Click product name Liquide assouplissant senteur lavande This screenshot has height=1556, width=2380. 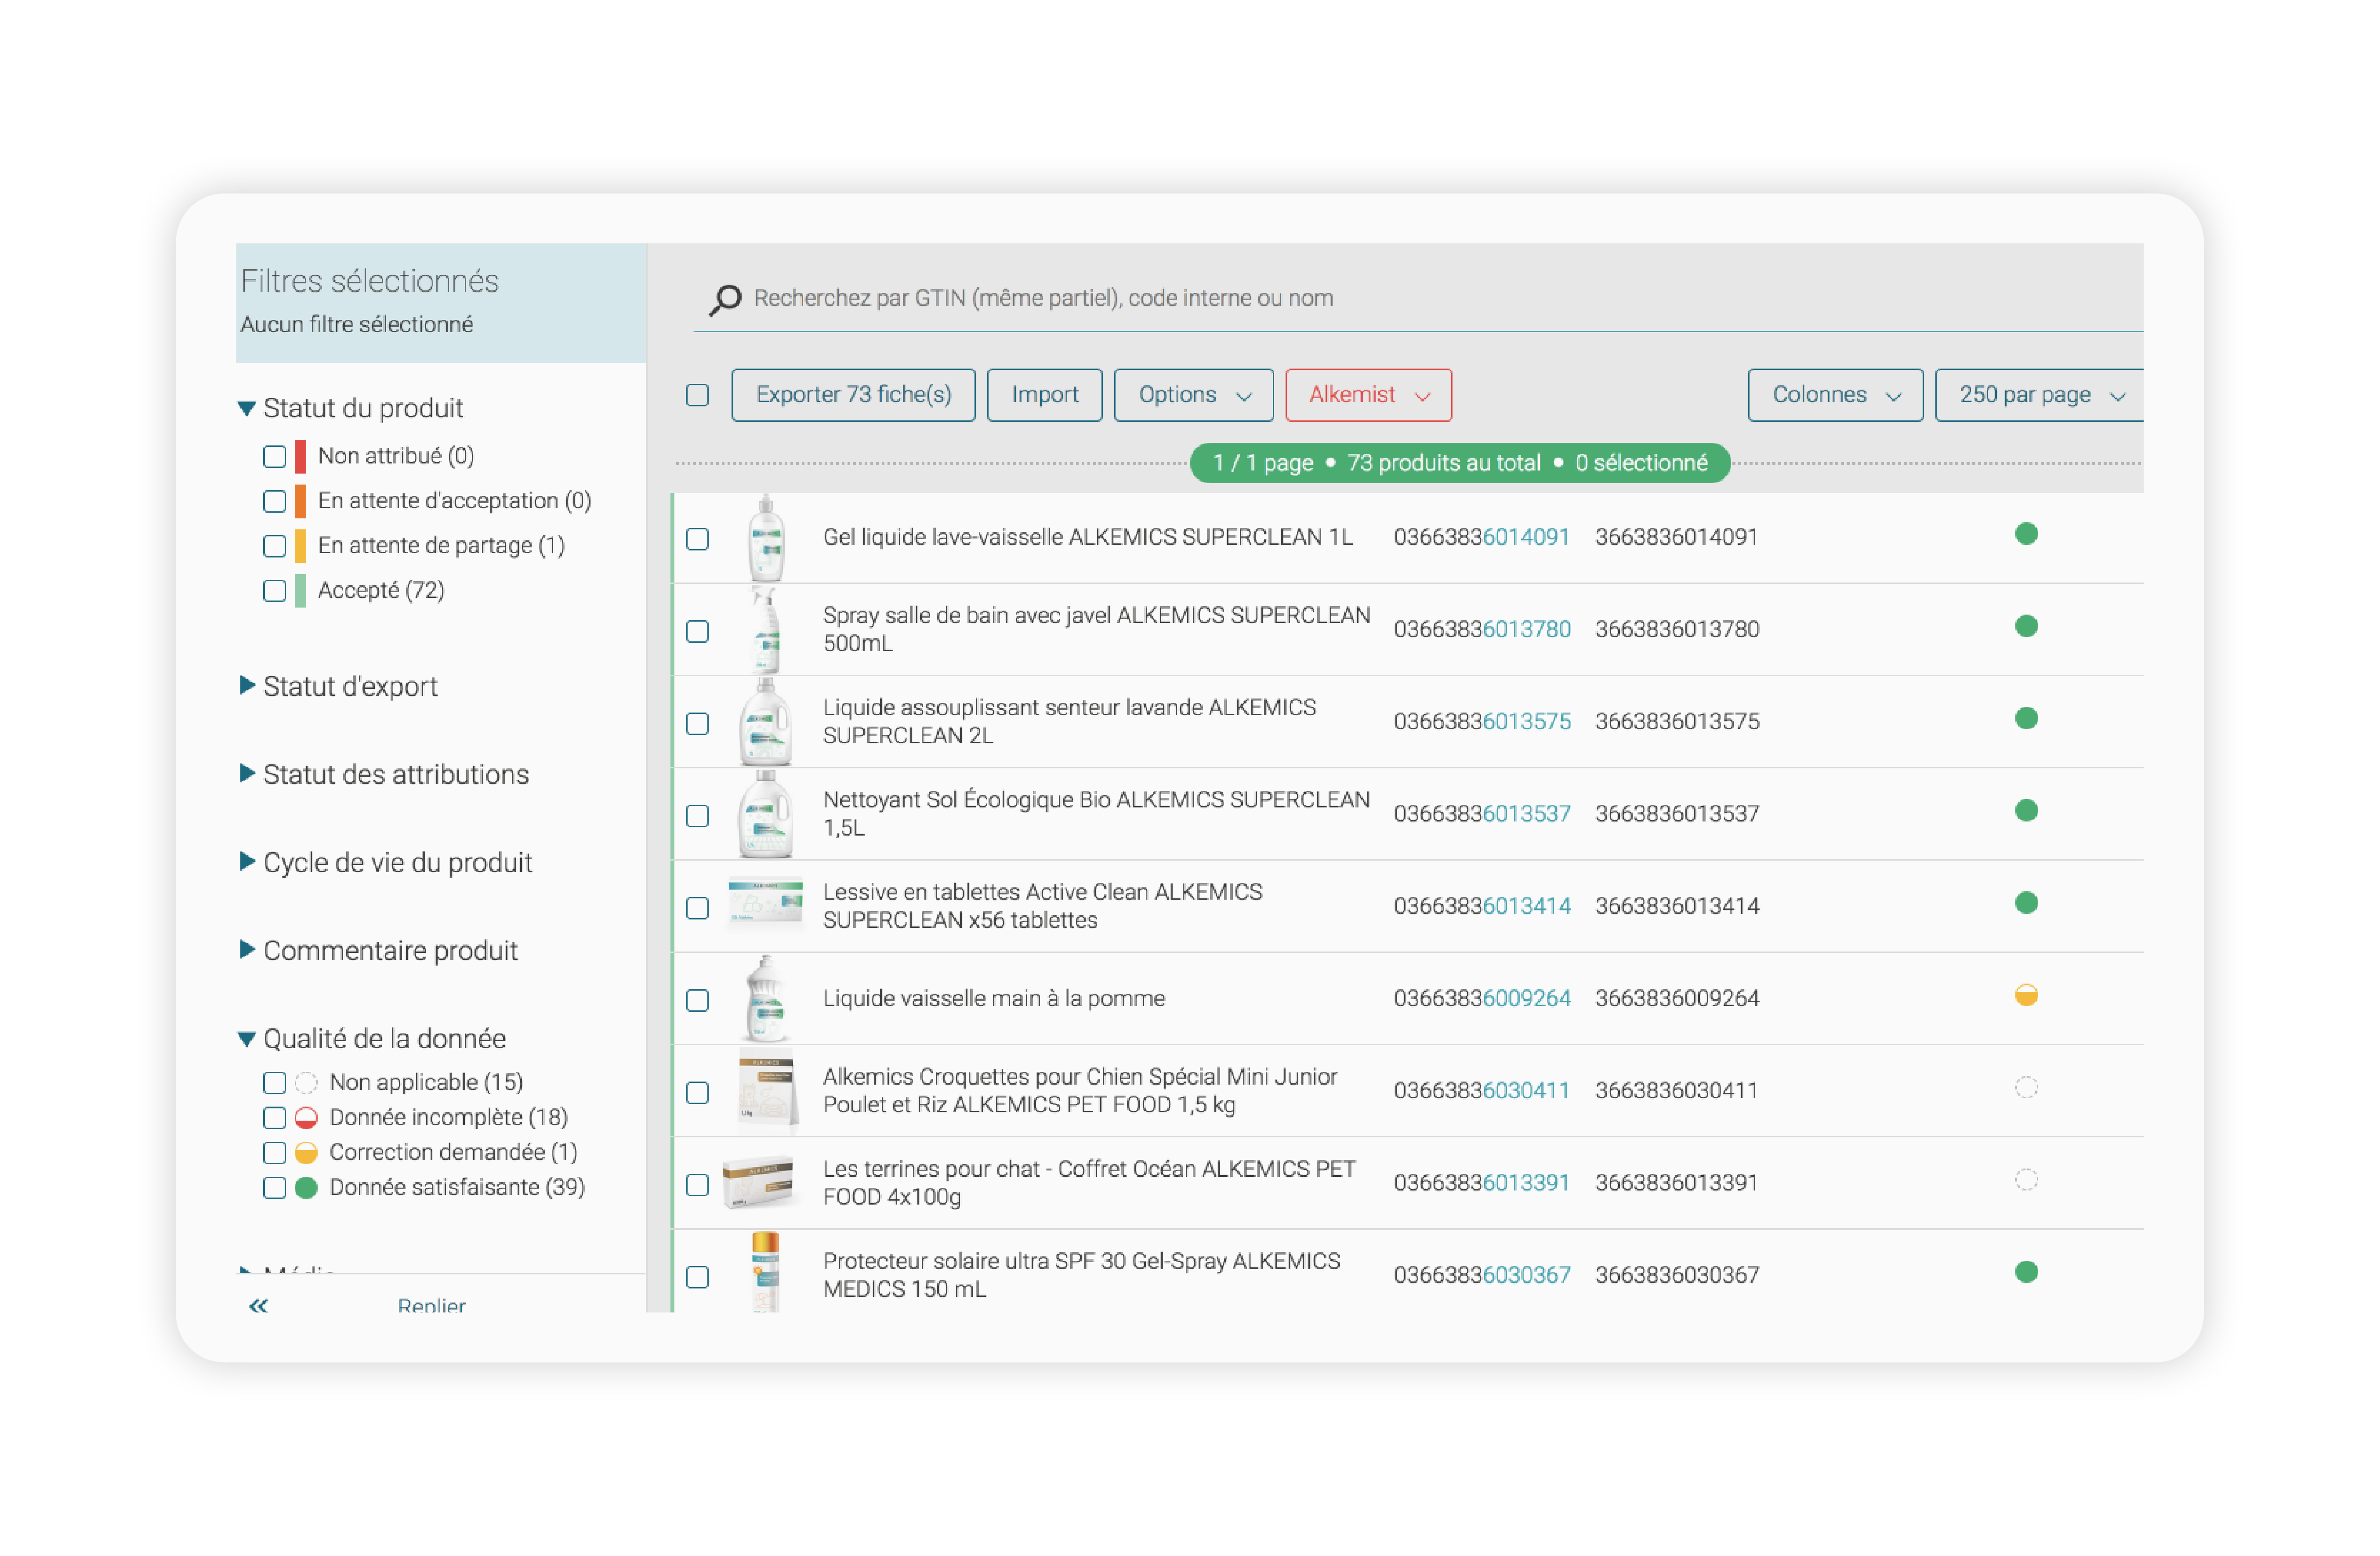click(x=1069, y=722)
